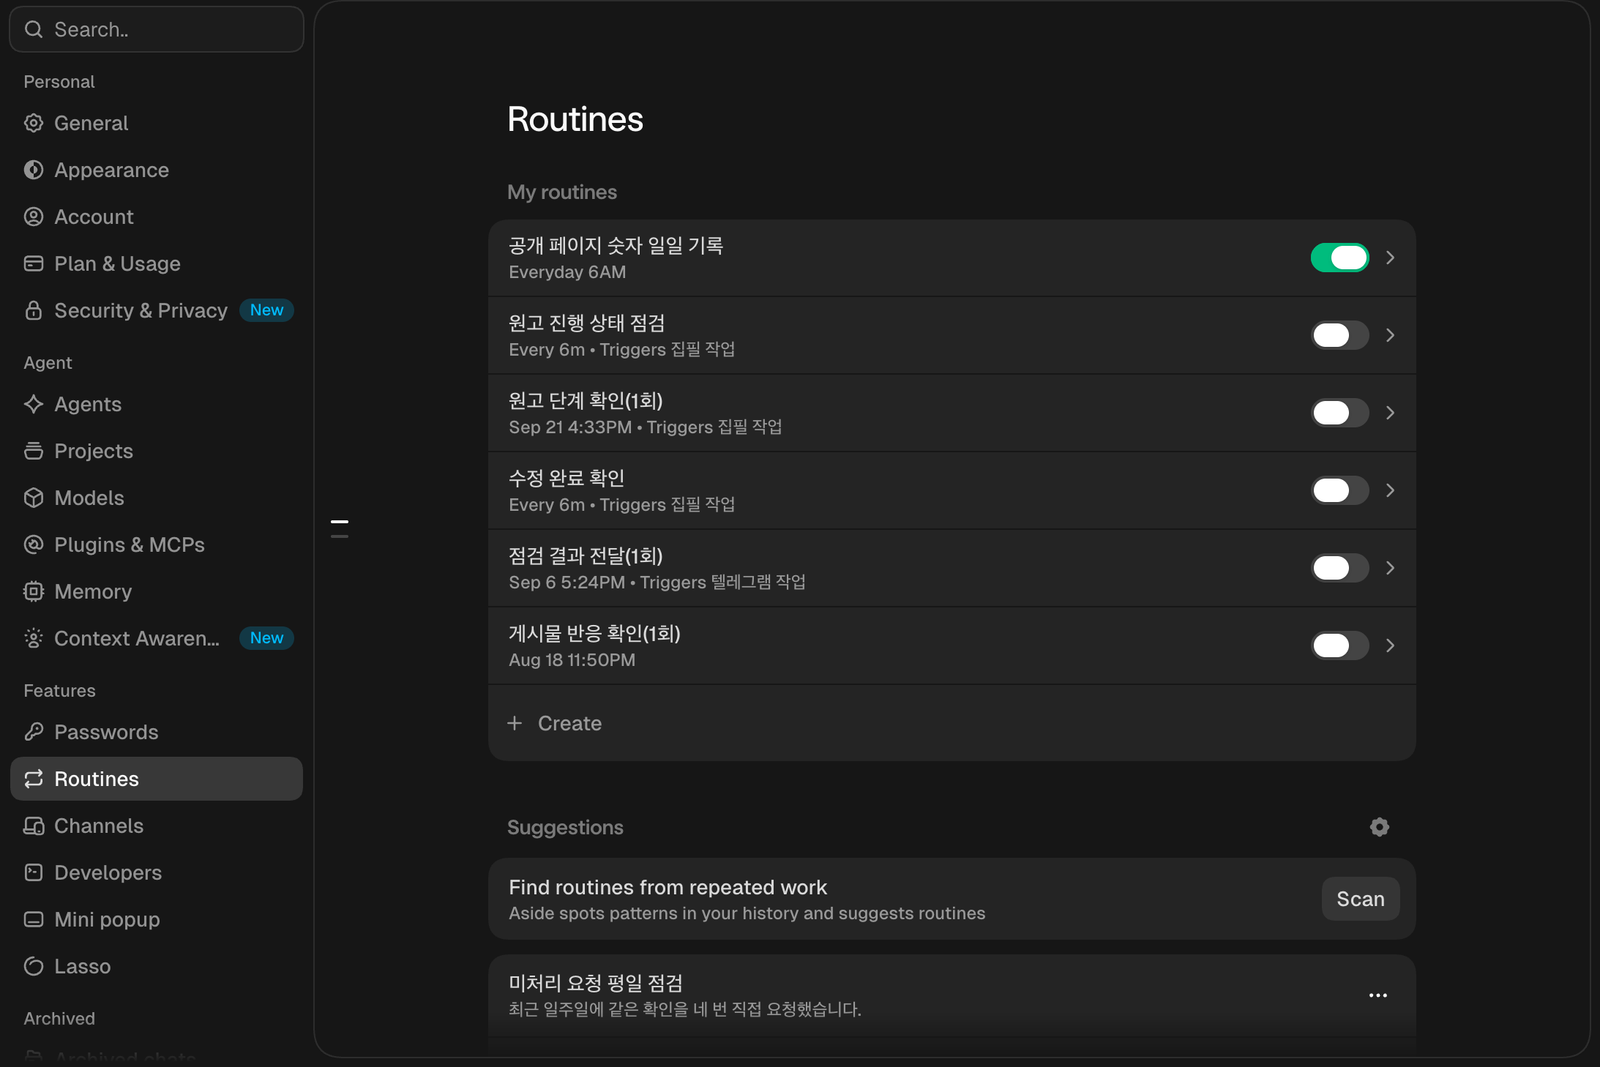Click the Search settings field

[x=156, y=29]
